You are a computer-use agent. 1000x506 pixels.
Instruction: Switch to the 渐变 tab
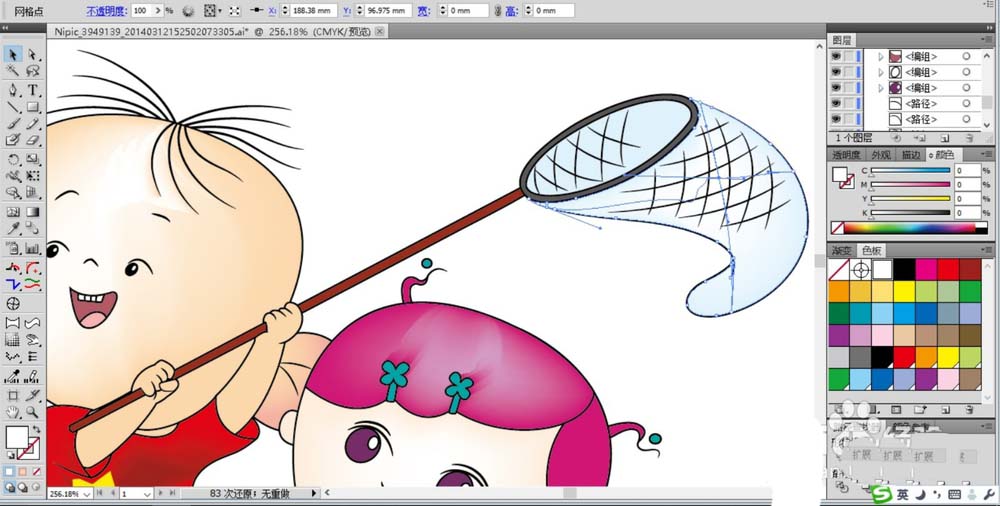[x=841, y=251]
